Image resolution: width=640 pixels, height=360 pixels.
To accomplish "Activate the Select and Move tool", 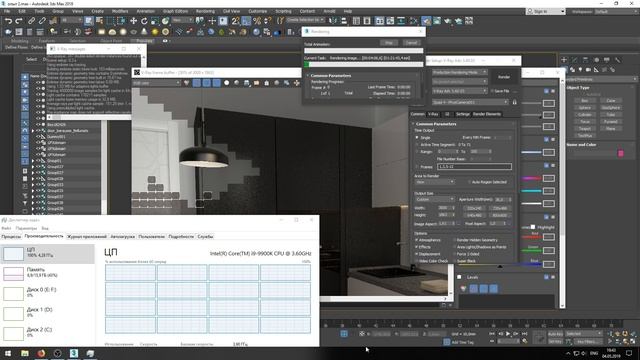I will click(x=133, y=20).
